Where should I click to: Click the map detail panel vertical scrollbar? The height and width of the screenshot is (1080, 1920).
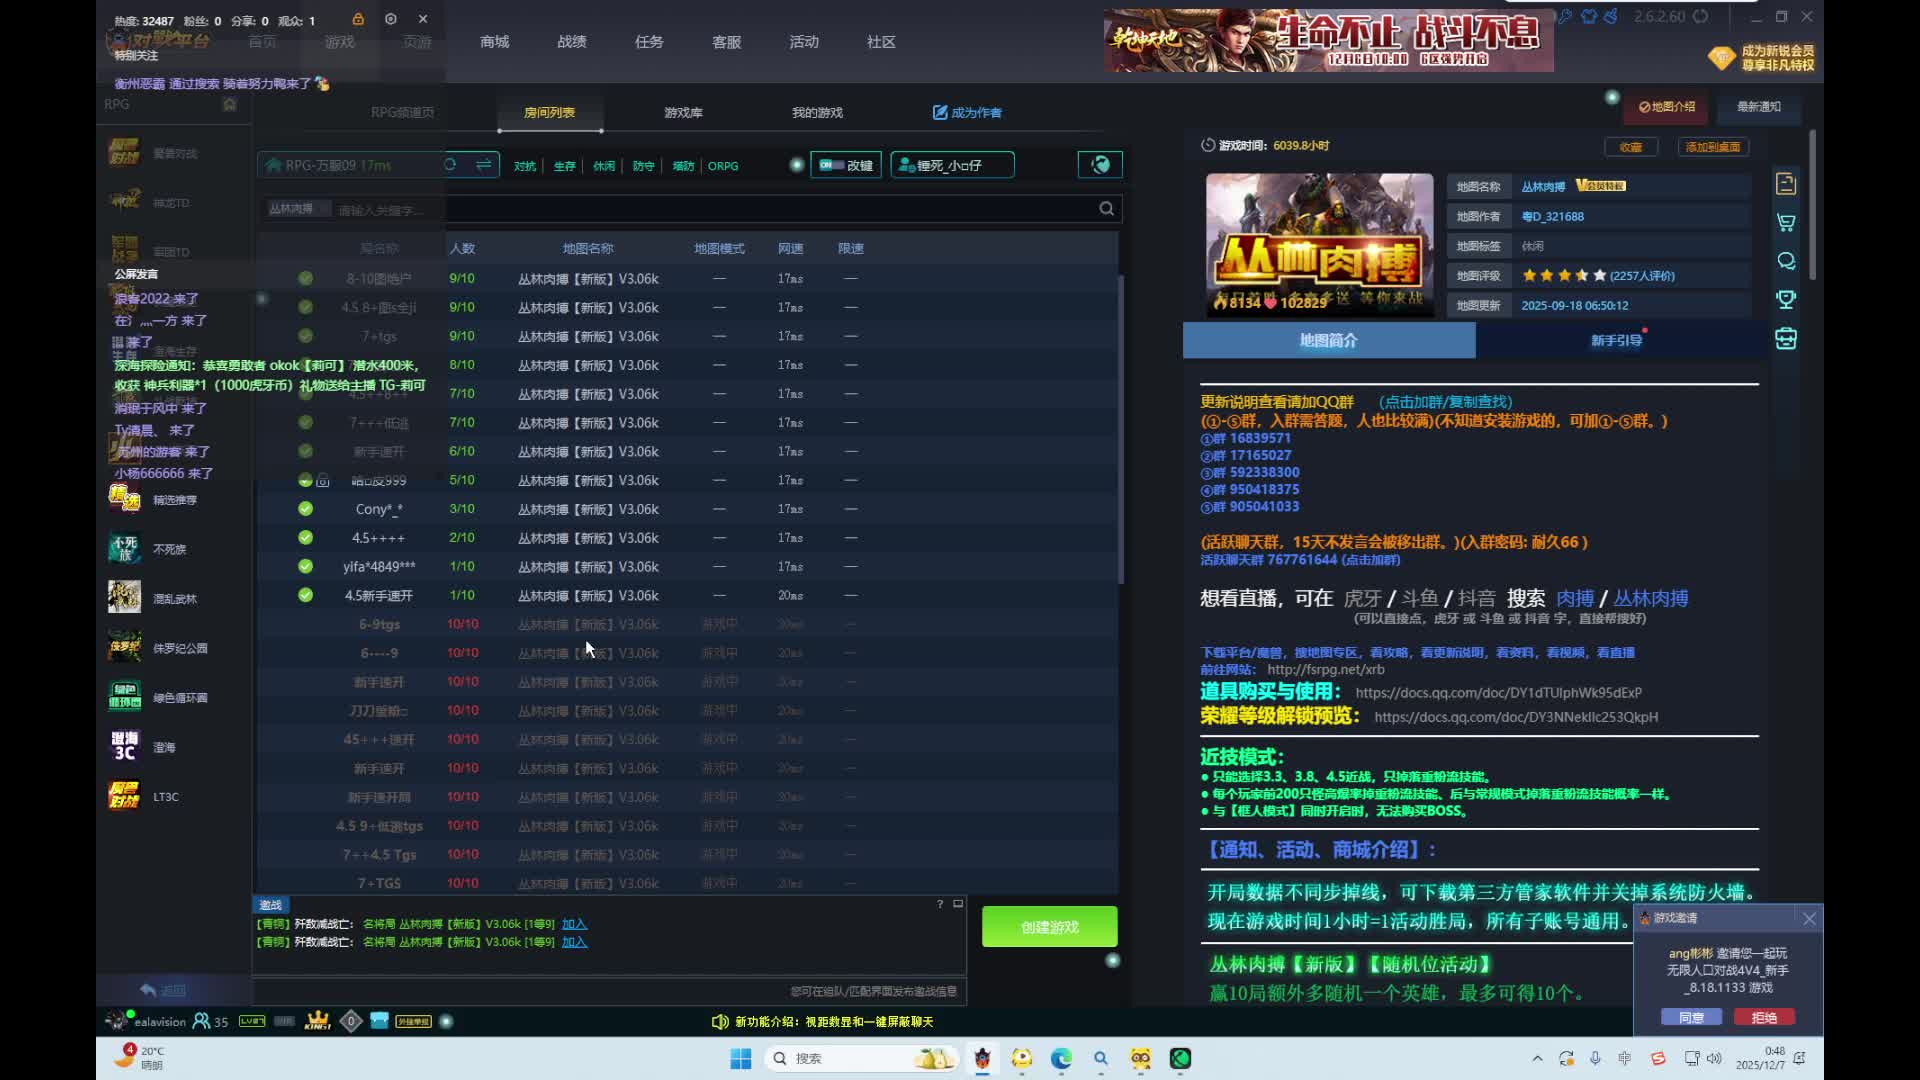pos(1812,205)
